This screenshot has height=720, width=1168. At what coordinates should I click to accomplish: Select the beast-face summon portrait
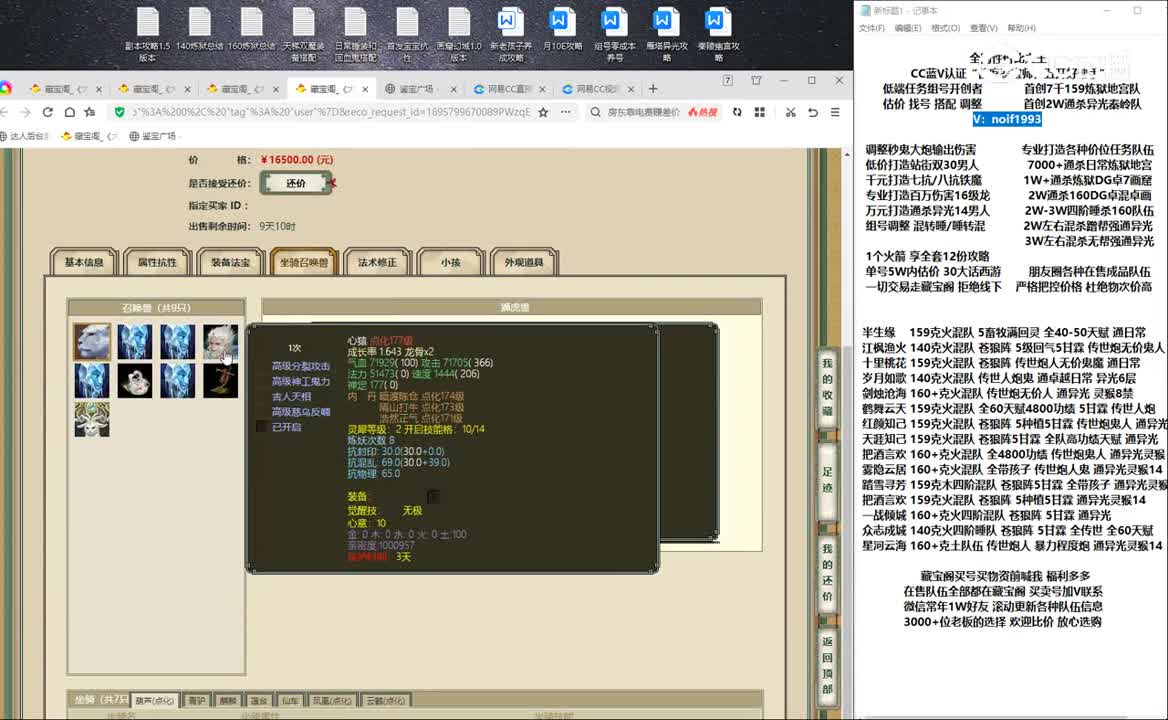[x=92, y=341]
